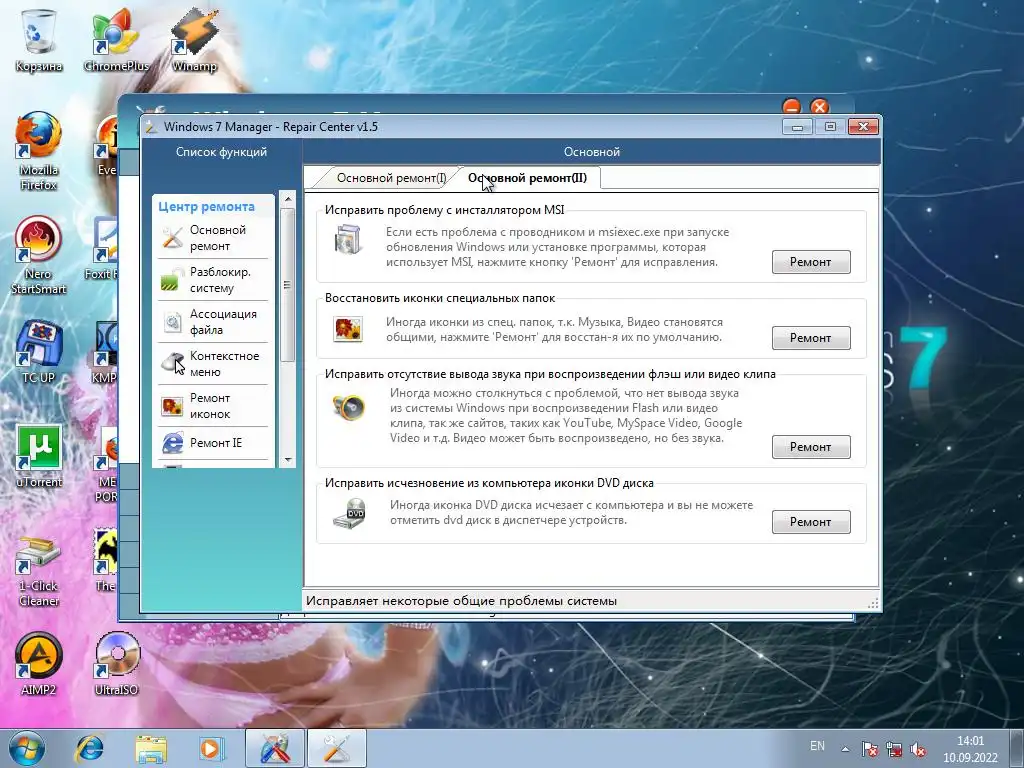
Task: Click the megaphone sound fix icon
Action: coord(348,408)
